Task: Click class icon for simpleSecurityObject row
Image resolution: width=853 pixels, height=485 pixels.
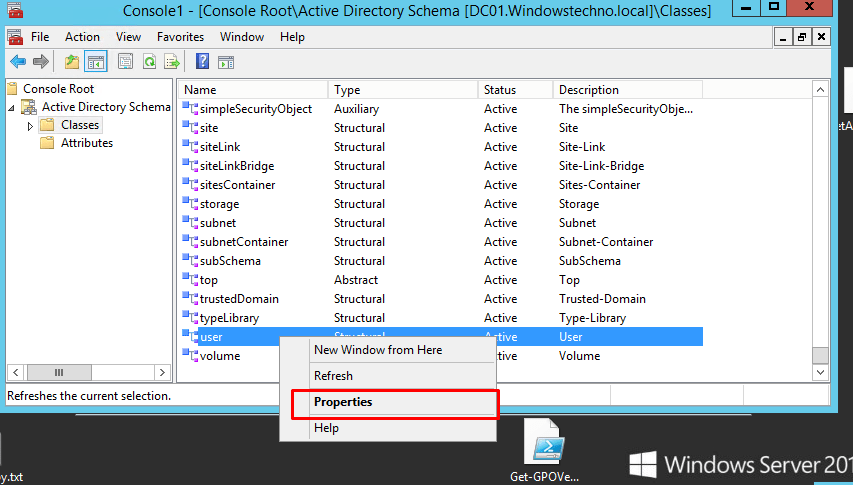Action: coord(190,108)
